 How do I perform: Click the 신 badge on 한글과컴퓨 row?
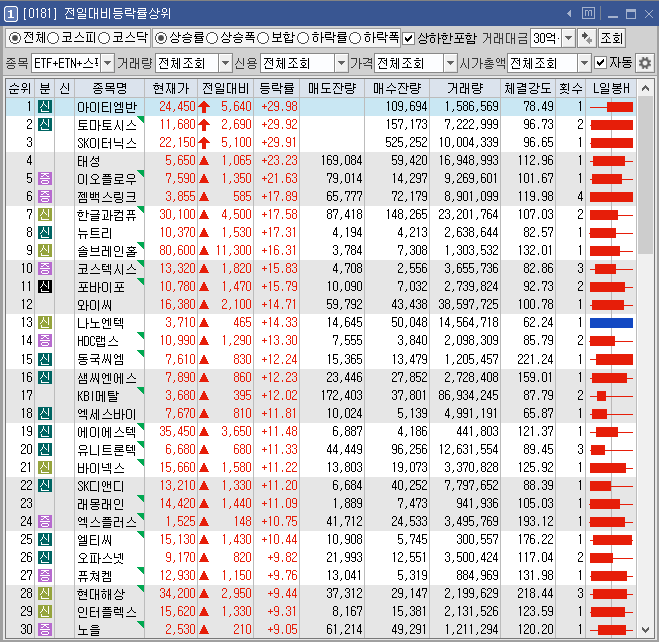pos(45,215)
